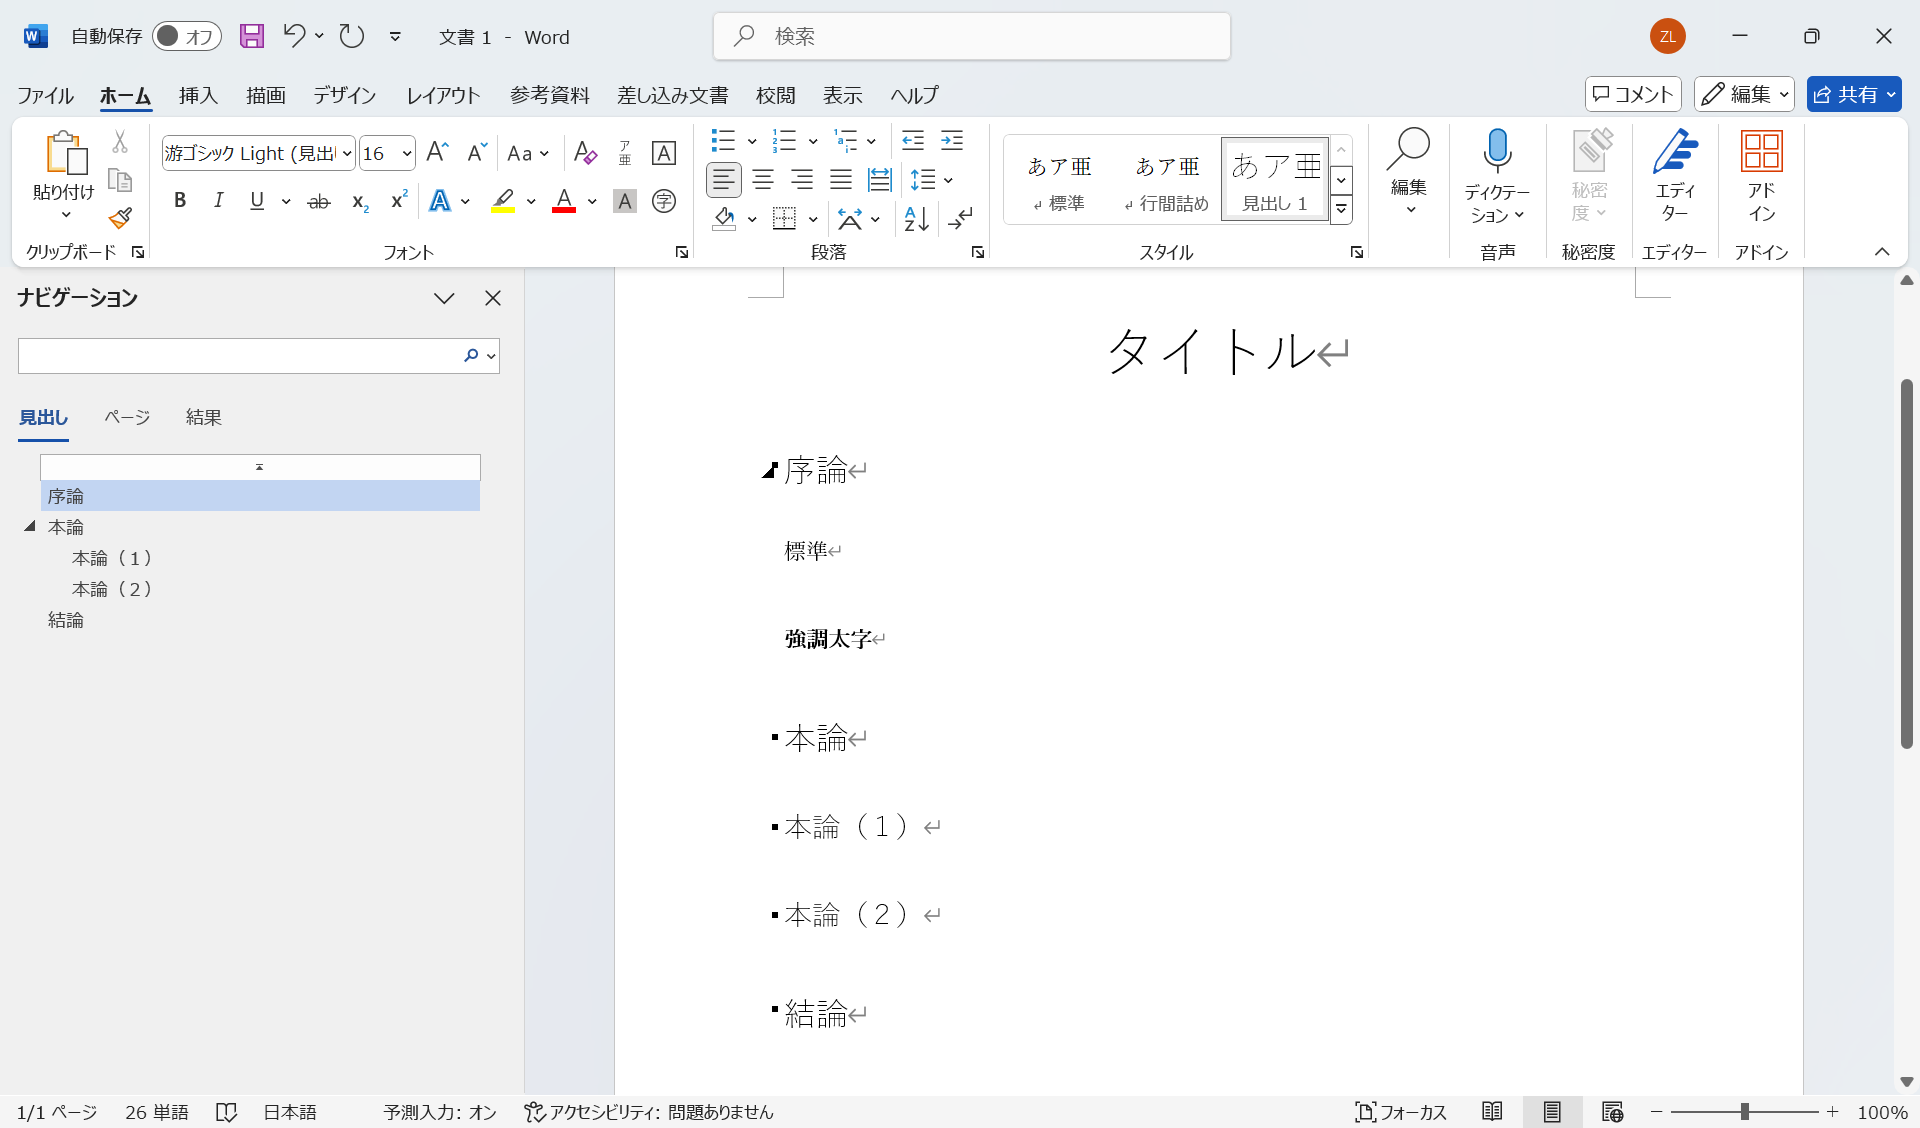The image size is (1920, 1128).
Task: Click the コメント button
Action: point(1633,94)
